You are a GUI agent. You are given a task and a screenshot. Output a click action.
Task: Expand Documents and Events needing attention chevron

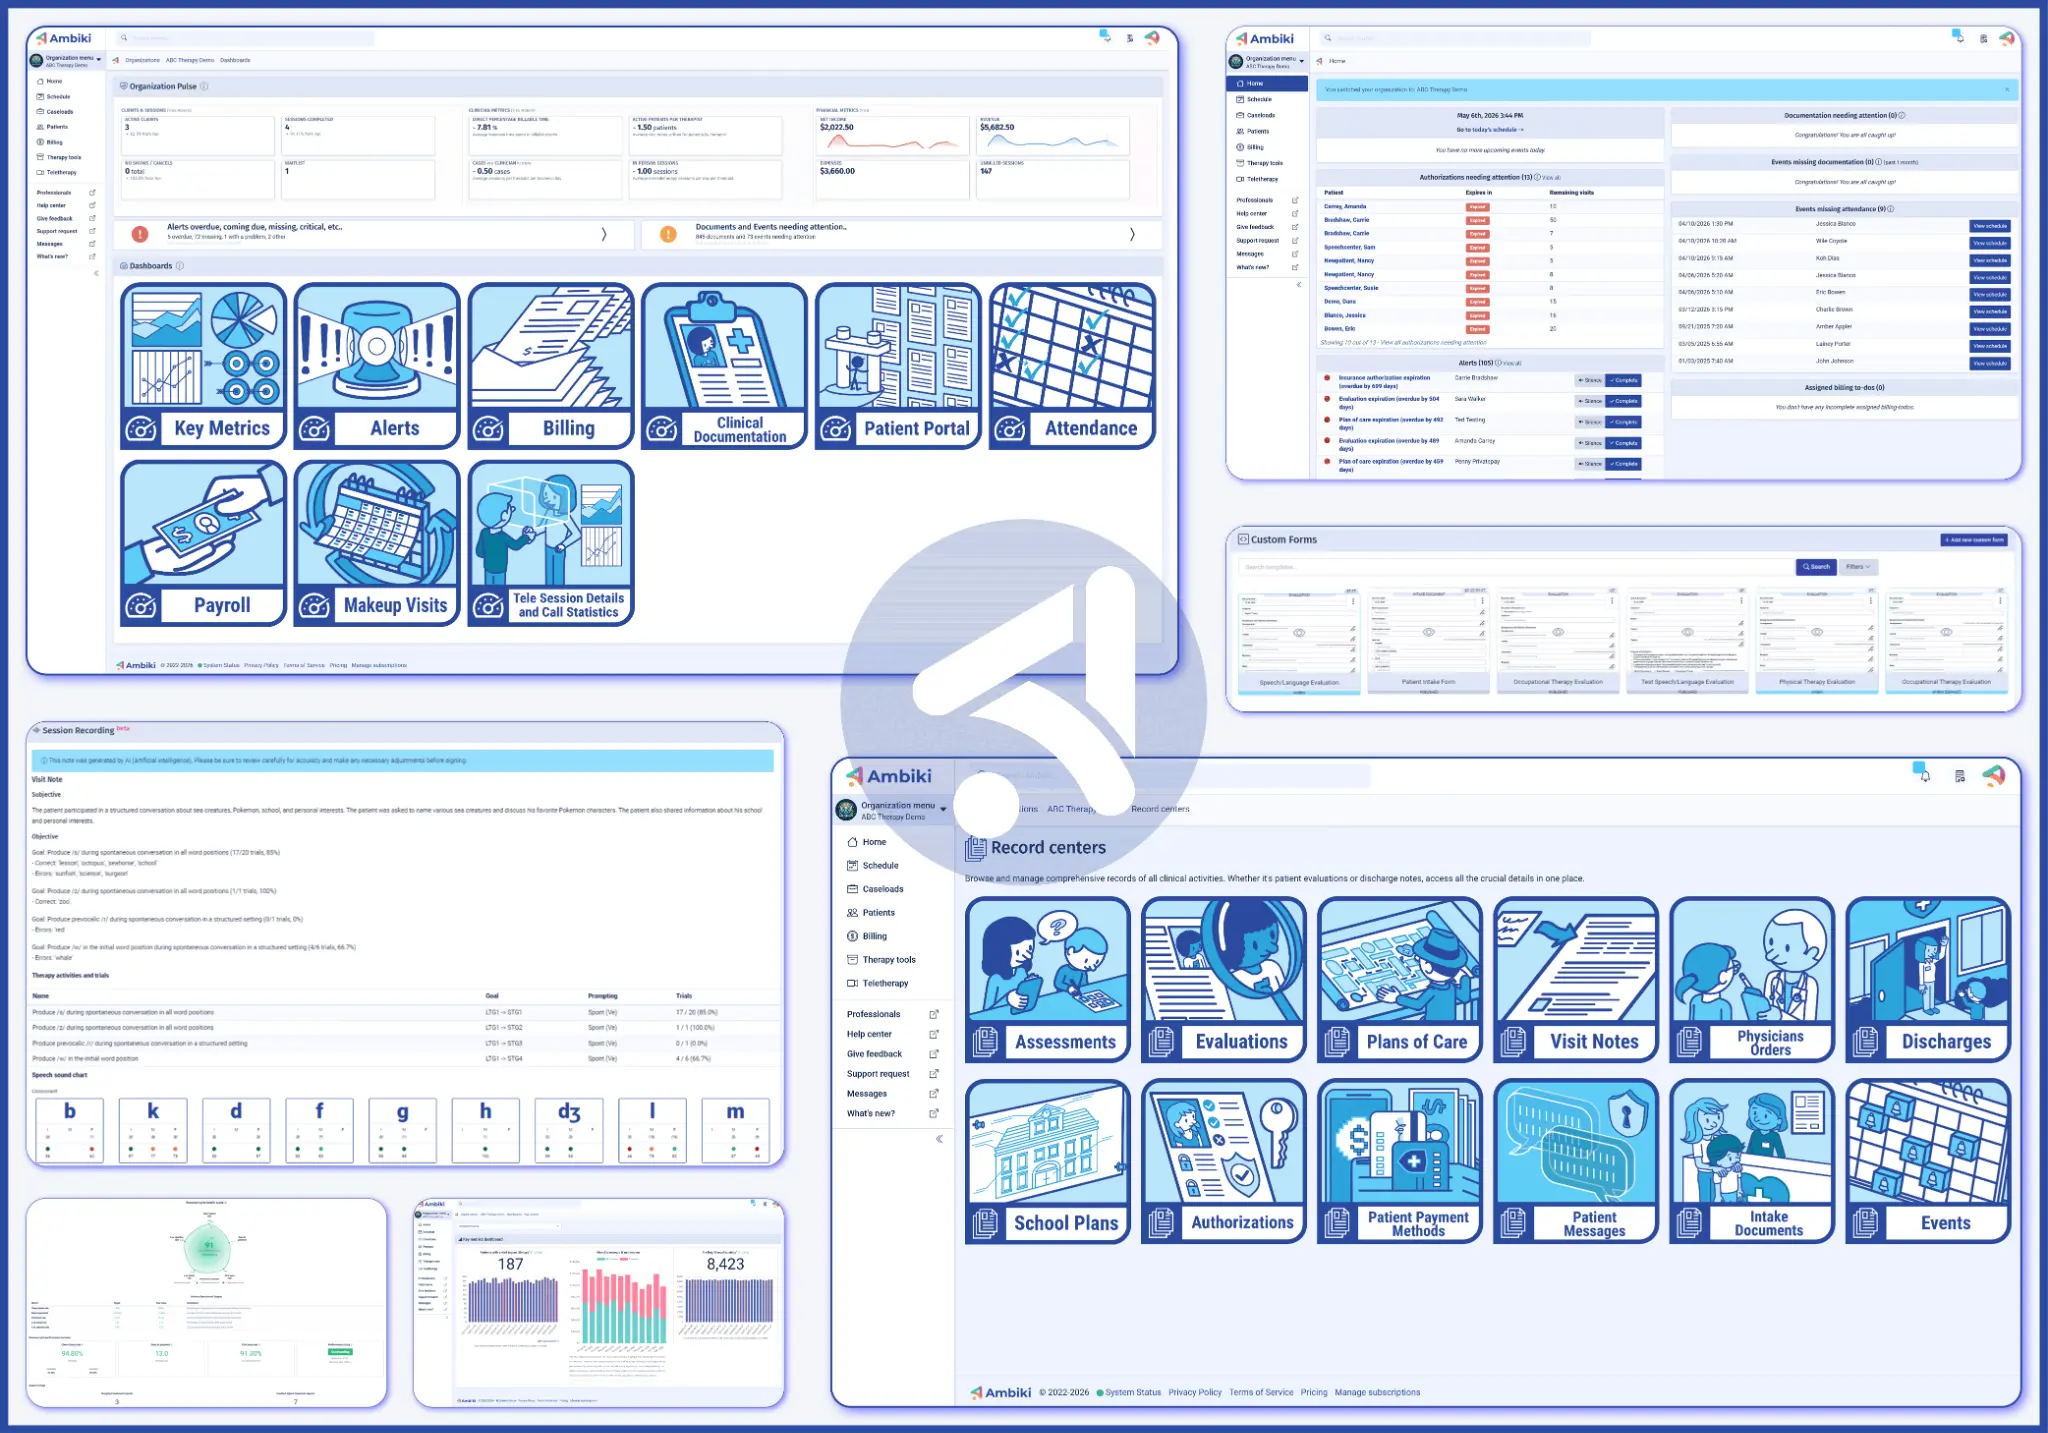click(1132, 234)
